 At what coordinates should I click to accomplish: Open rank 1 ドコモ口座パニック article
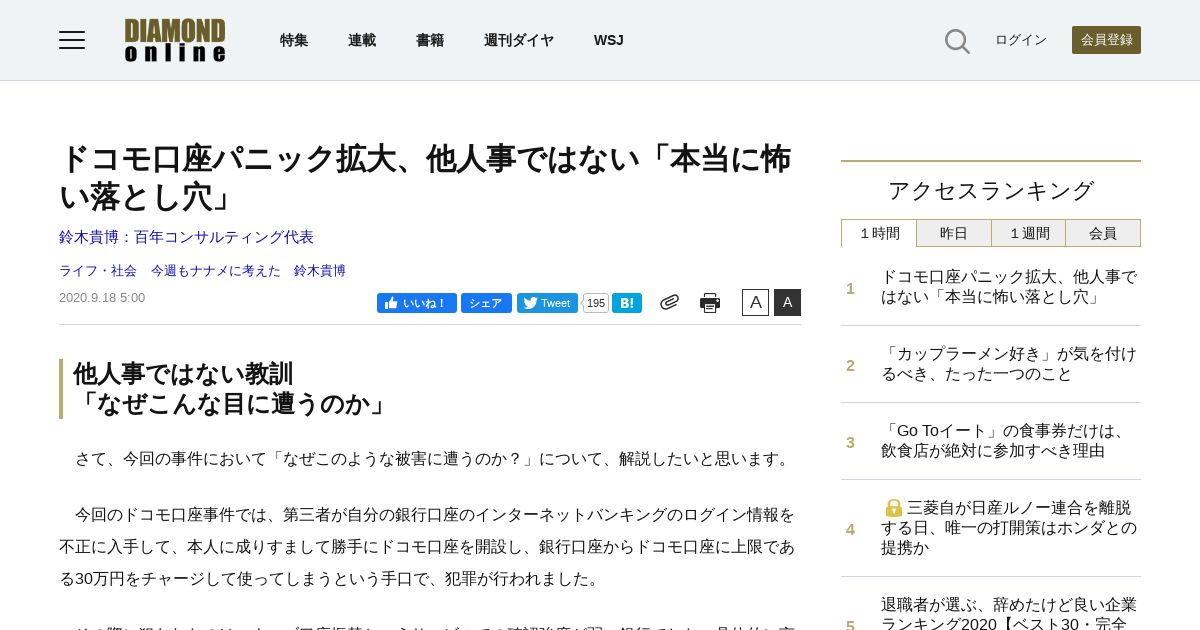1009,287
